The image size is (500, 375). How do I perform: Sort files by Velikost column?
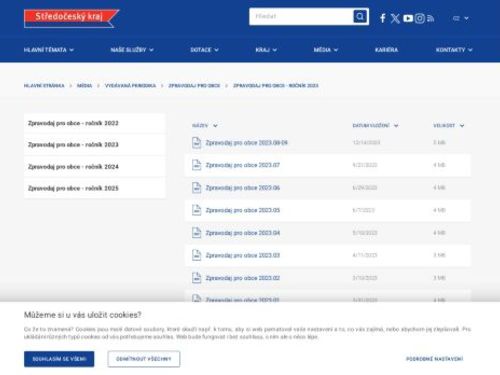point(449,126)
